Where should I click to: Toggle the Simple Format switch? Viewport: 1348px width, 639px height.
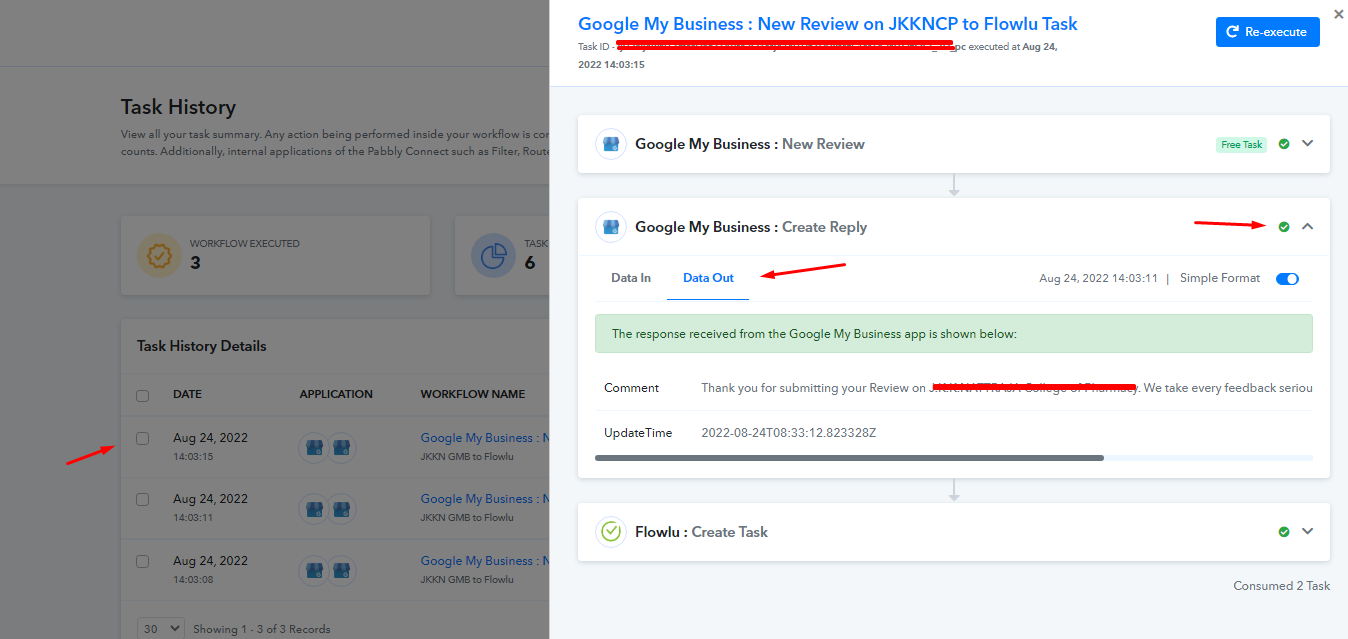click(x=1287, y=279)
